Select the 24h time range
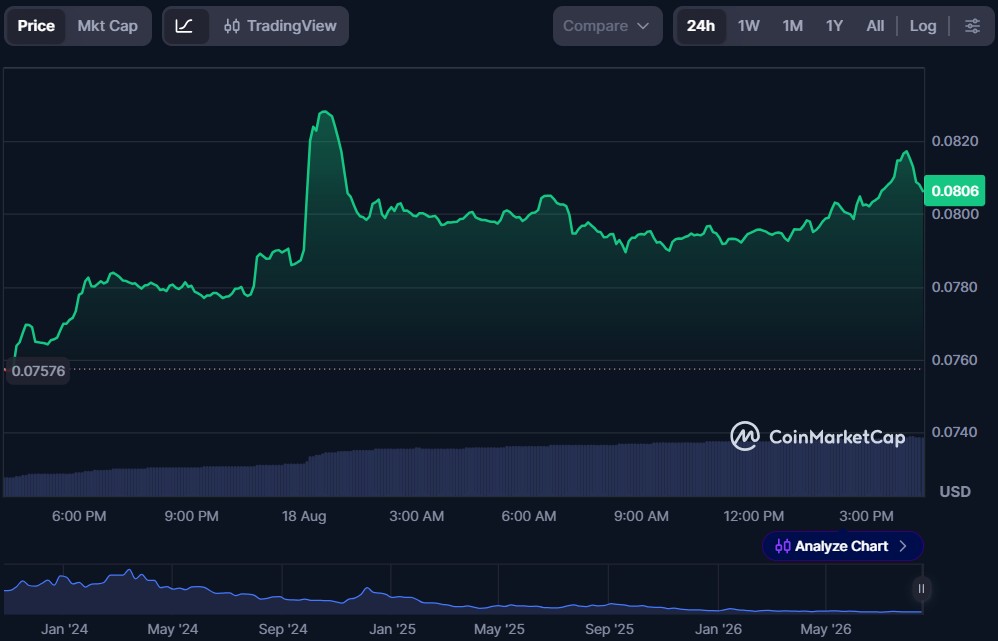This screenshot has height=641, width=998. [701, 26]
